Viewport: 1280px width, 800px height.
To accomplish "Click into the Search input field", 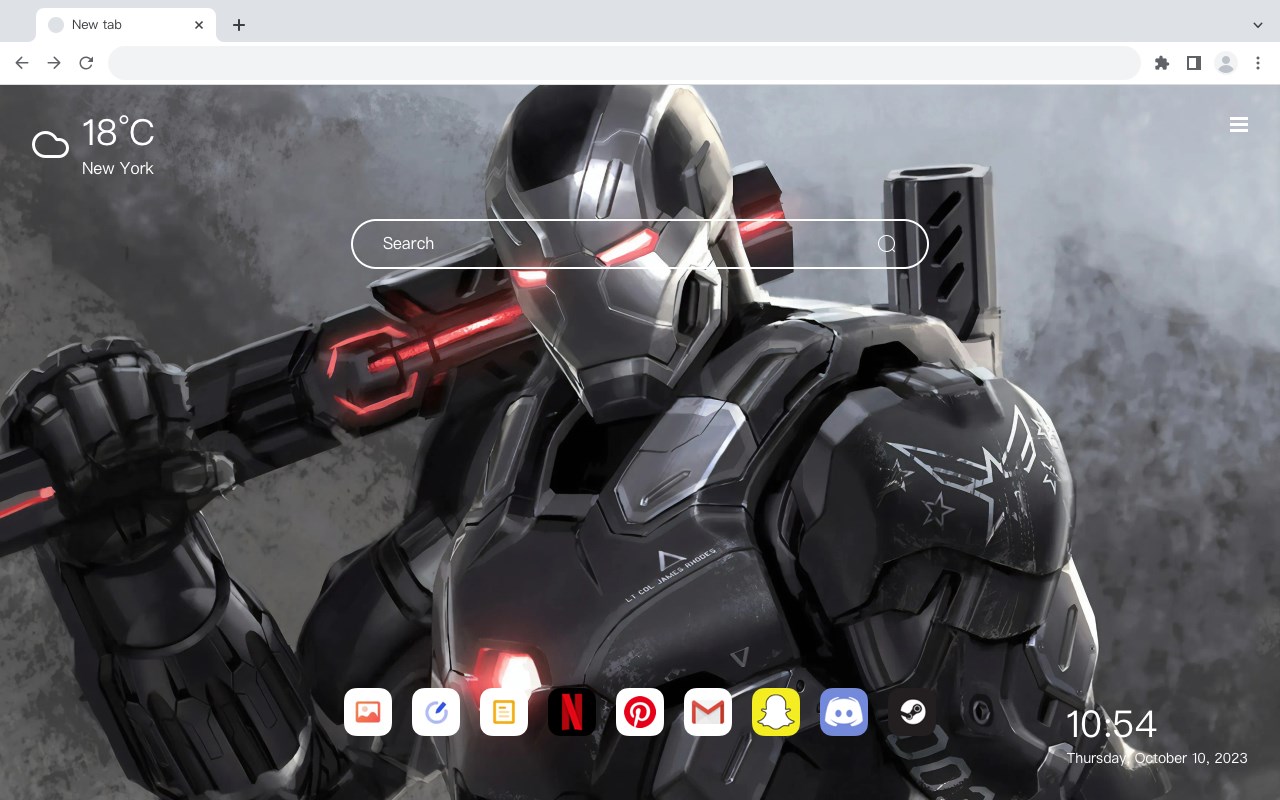I will click(640, 244).
